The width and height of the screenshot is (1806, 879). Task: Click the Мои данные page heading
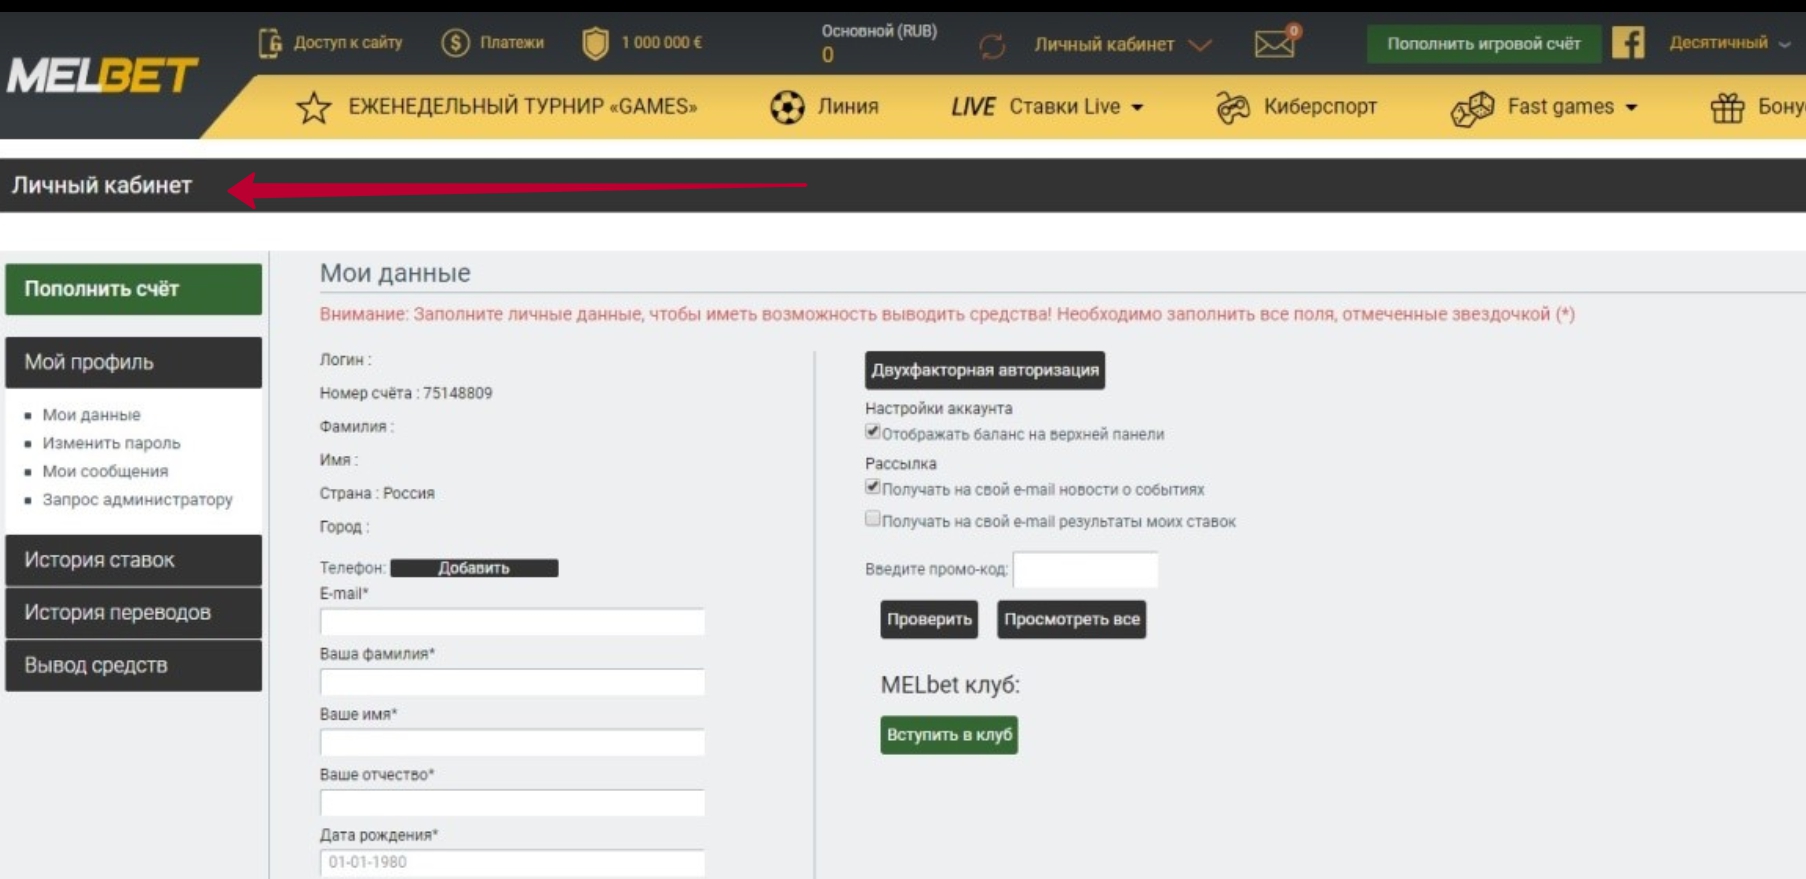tap(395, 273)
